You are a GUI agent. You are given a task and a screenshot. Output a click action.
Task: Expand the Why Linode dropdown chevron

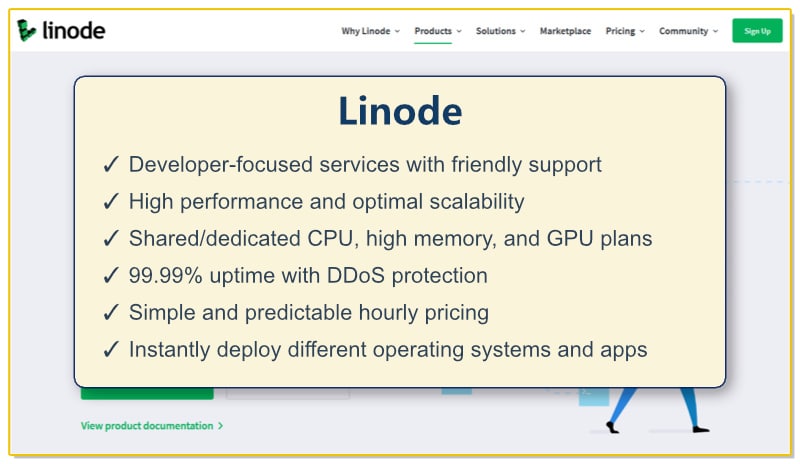(x=397, y=31)
